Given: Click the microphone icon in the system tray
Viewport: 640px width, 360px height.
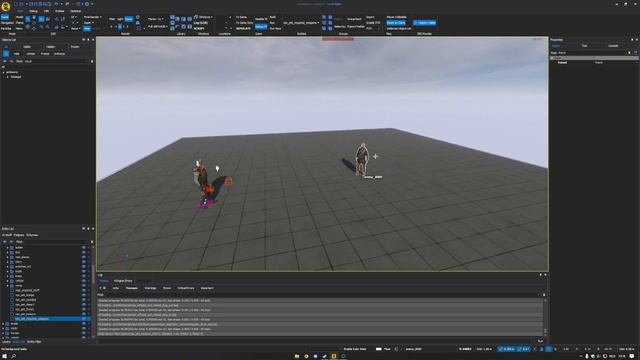Looking at the screenshot, I should point(587,356).
